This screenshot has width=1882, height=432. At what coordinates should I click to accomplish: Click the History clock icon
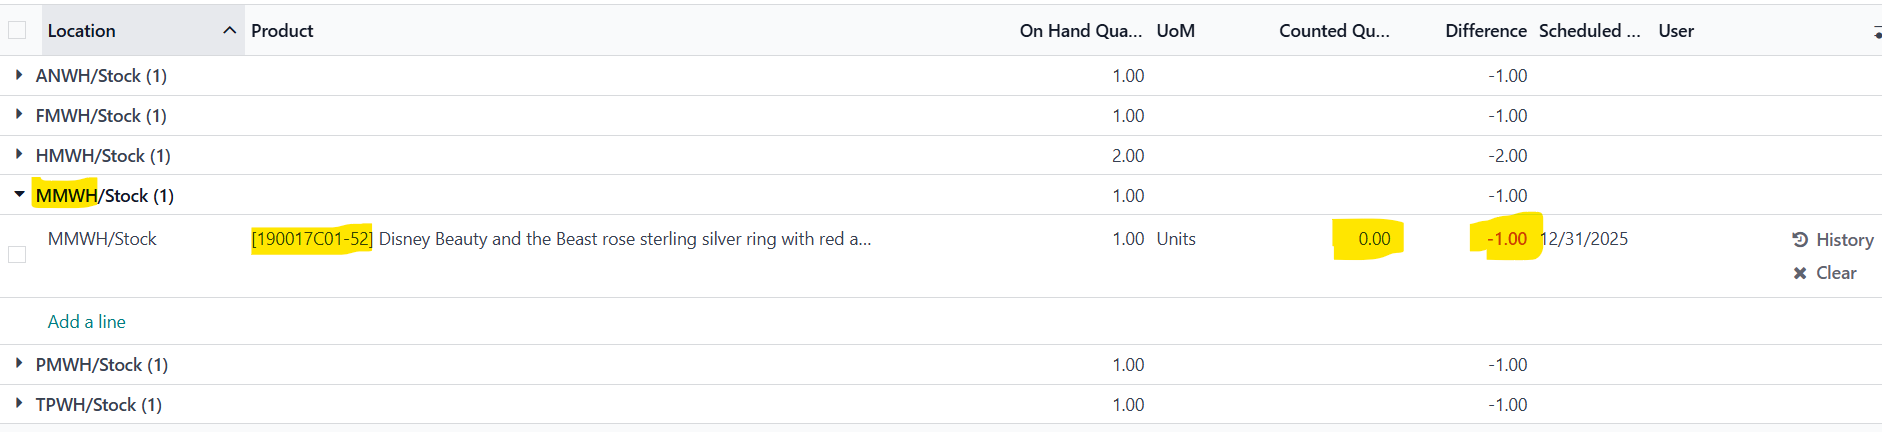coord(1800,240)
